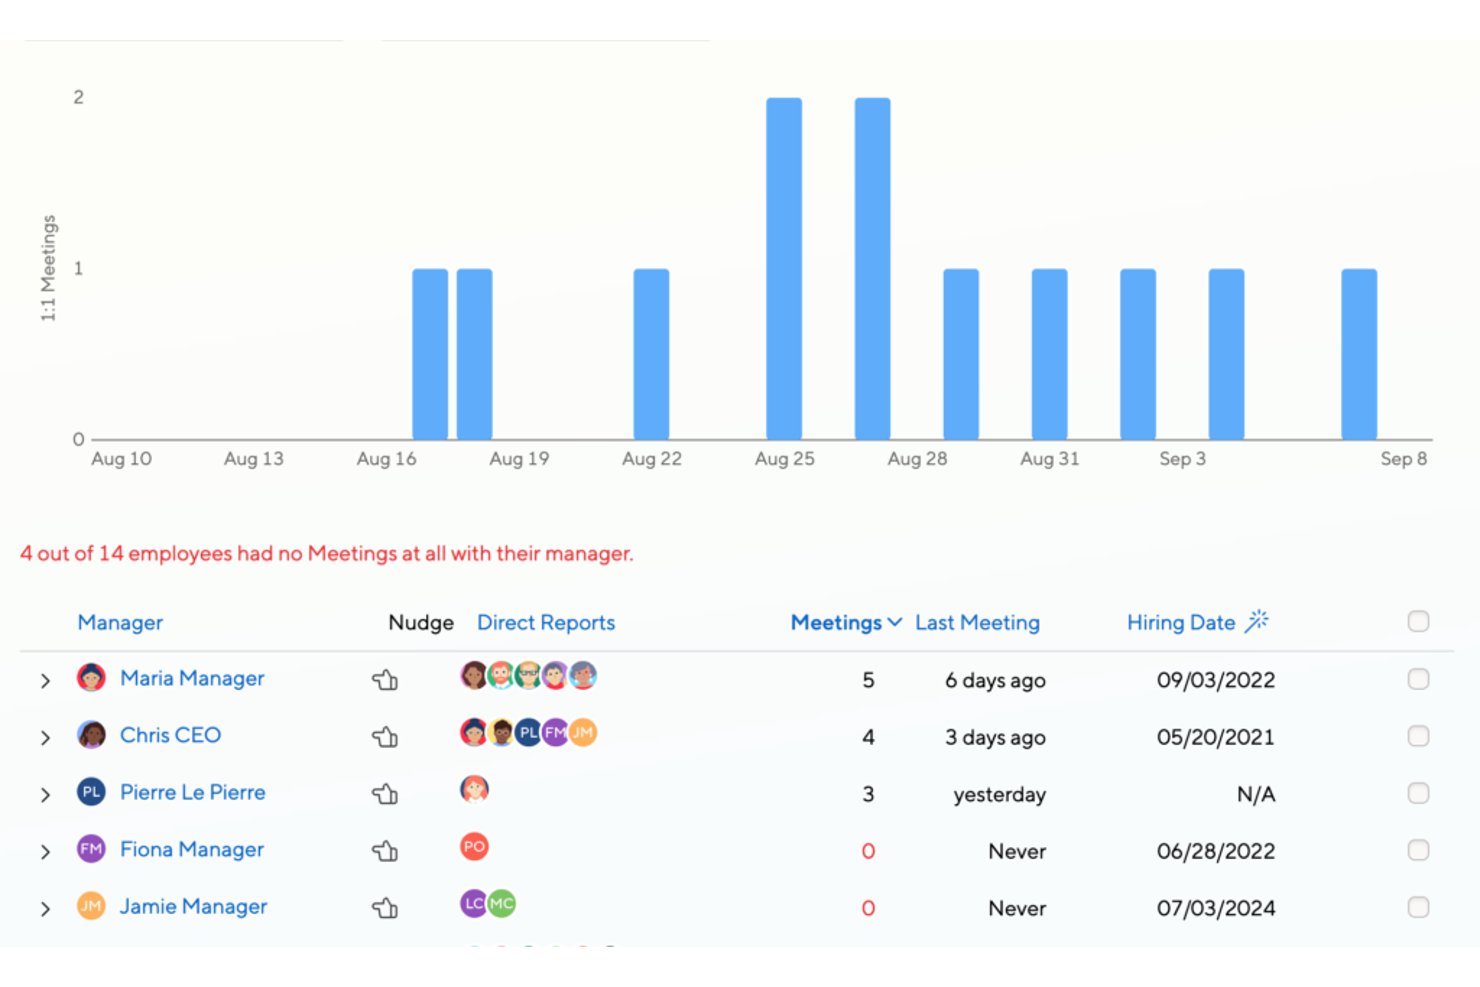Click the FM avatar next to Fiona Manager
The height and width of the screenshot is (987, 1480).
[91, 849]
